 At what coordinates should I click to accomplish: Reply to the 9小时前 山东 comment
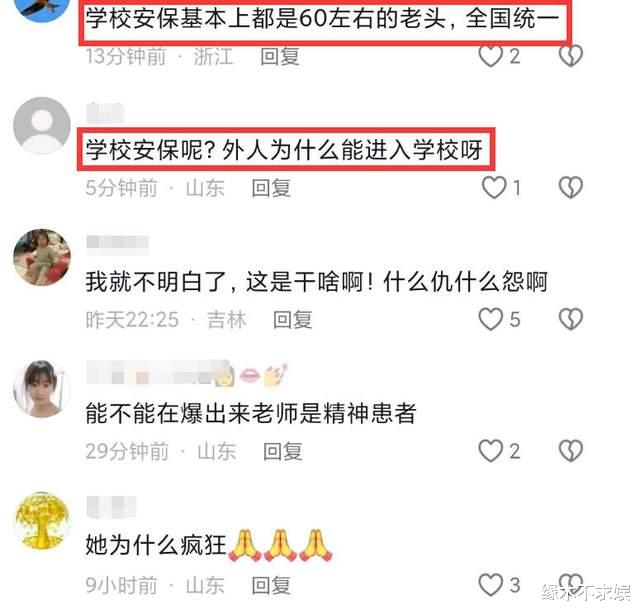[271, 585]
